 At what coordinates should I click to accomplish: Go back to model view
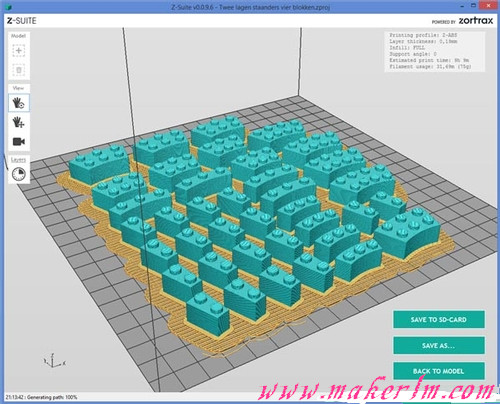point(439,371)
